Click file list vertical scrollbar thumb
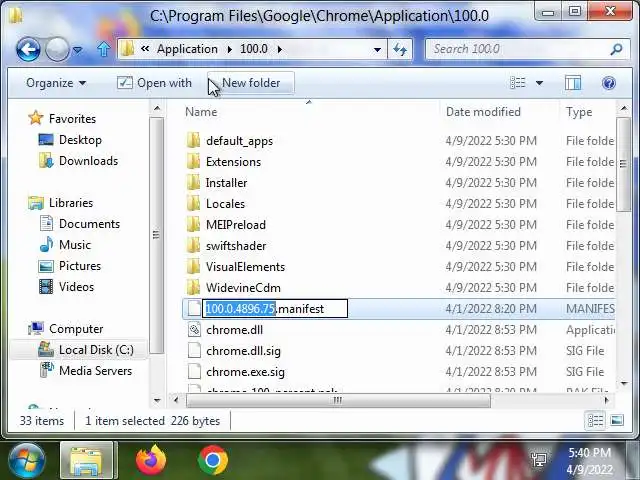The height and width of the screenshot is (480, 640). pos(623,164)
